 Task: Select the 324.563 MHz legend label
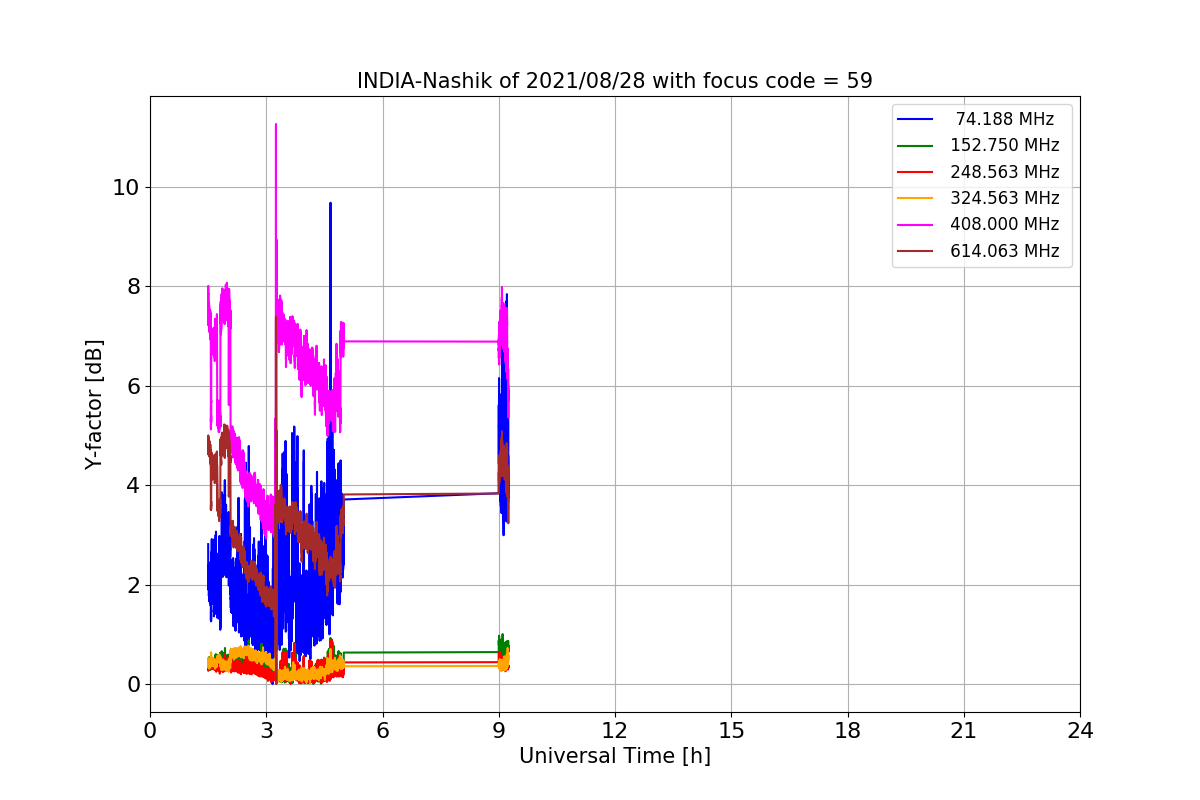point(1004,198)
